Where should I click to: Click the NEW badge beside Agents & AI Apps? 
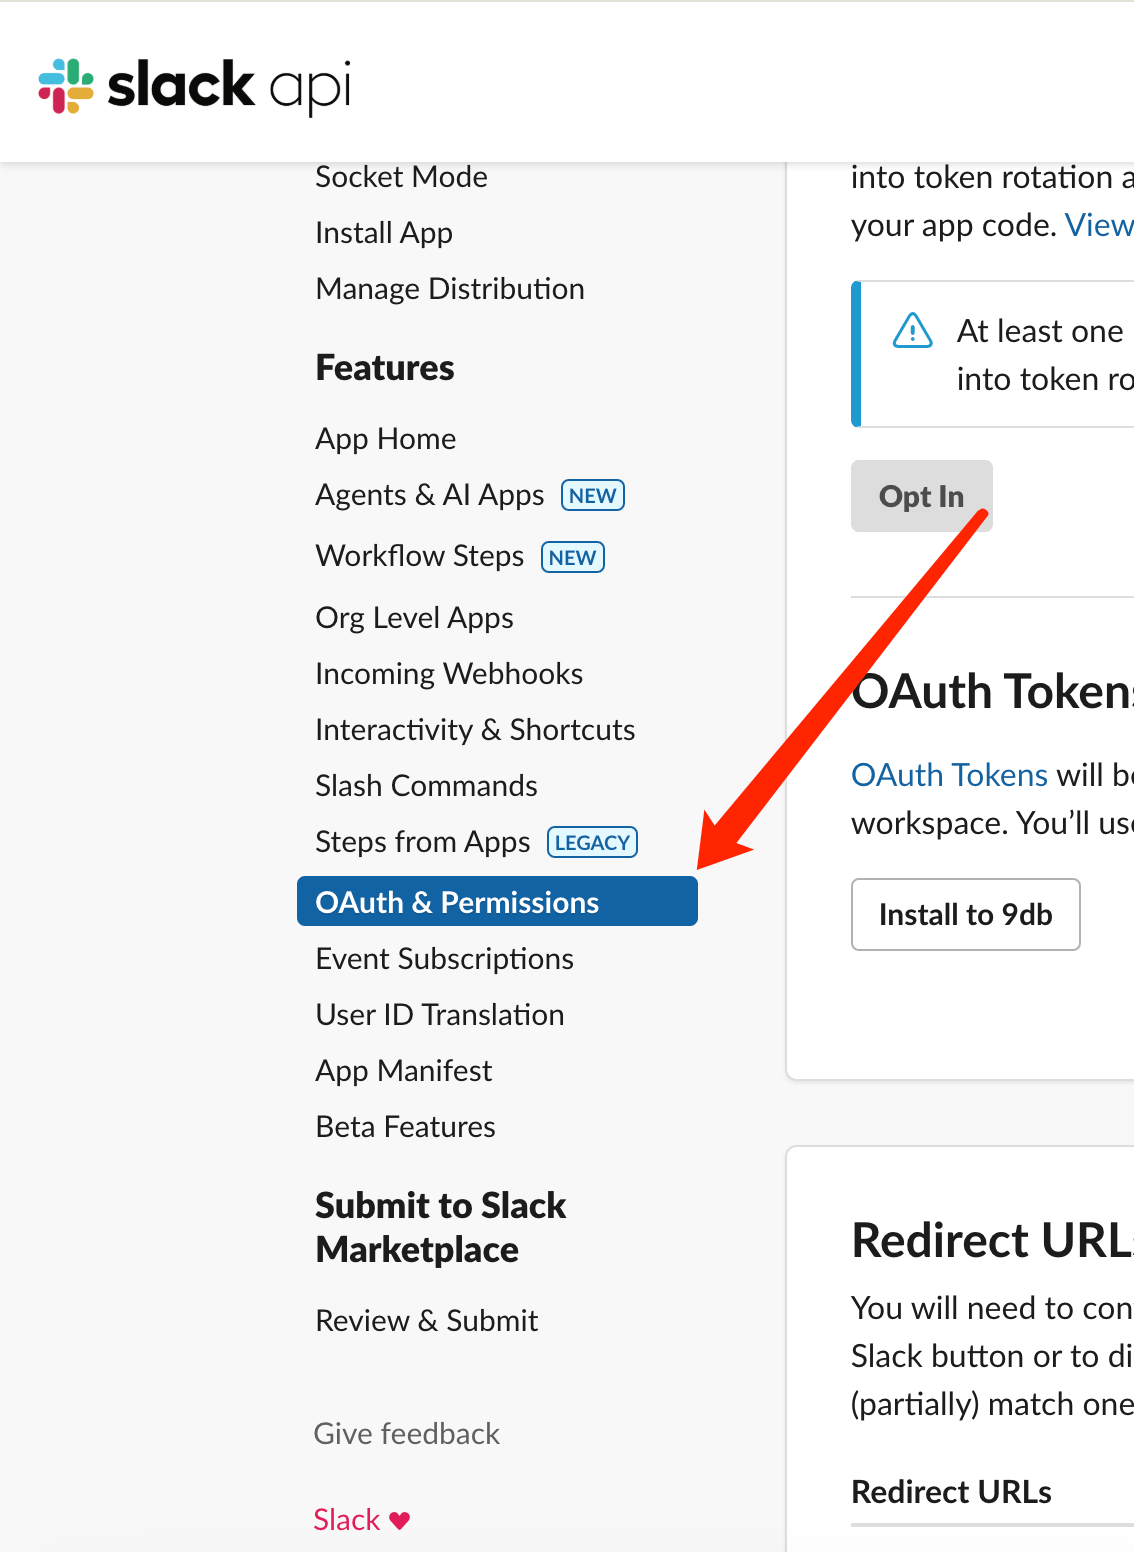tap(591, 495)
